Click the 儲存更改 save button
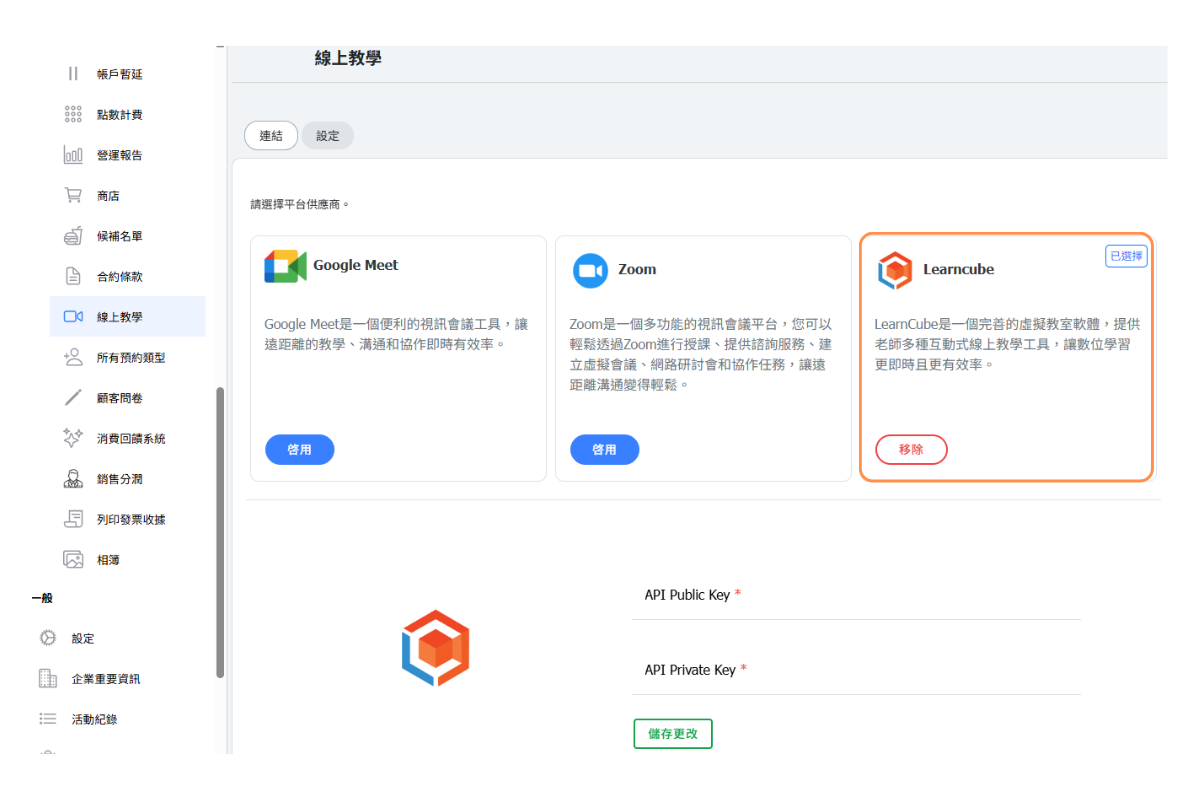 point(673,733)
